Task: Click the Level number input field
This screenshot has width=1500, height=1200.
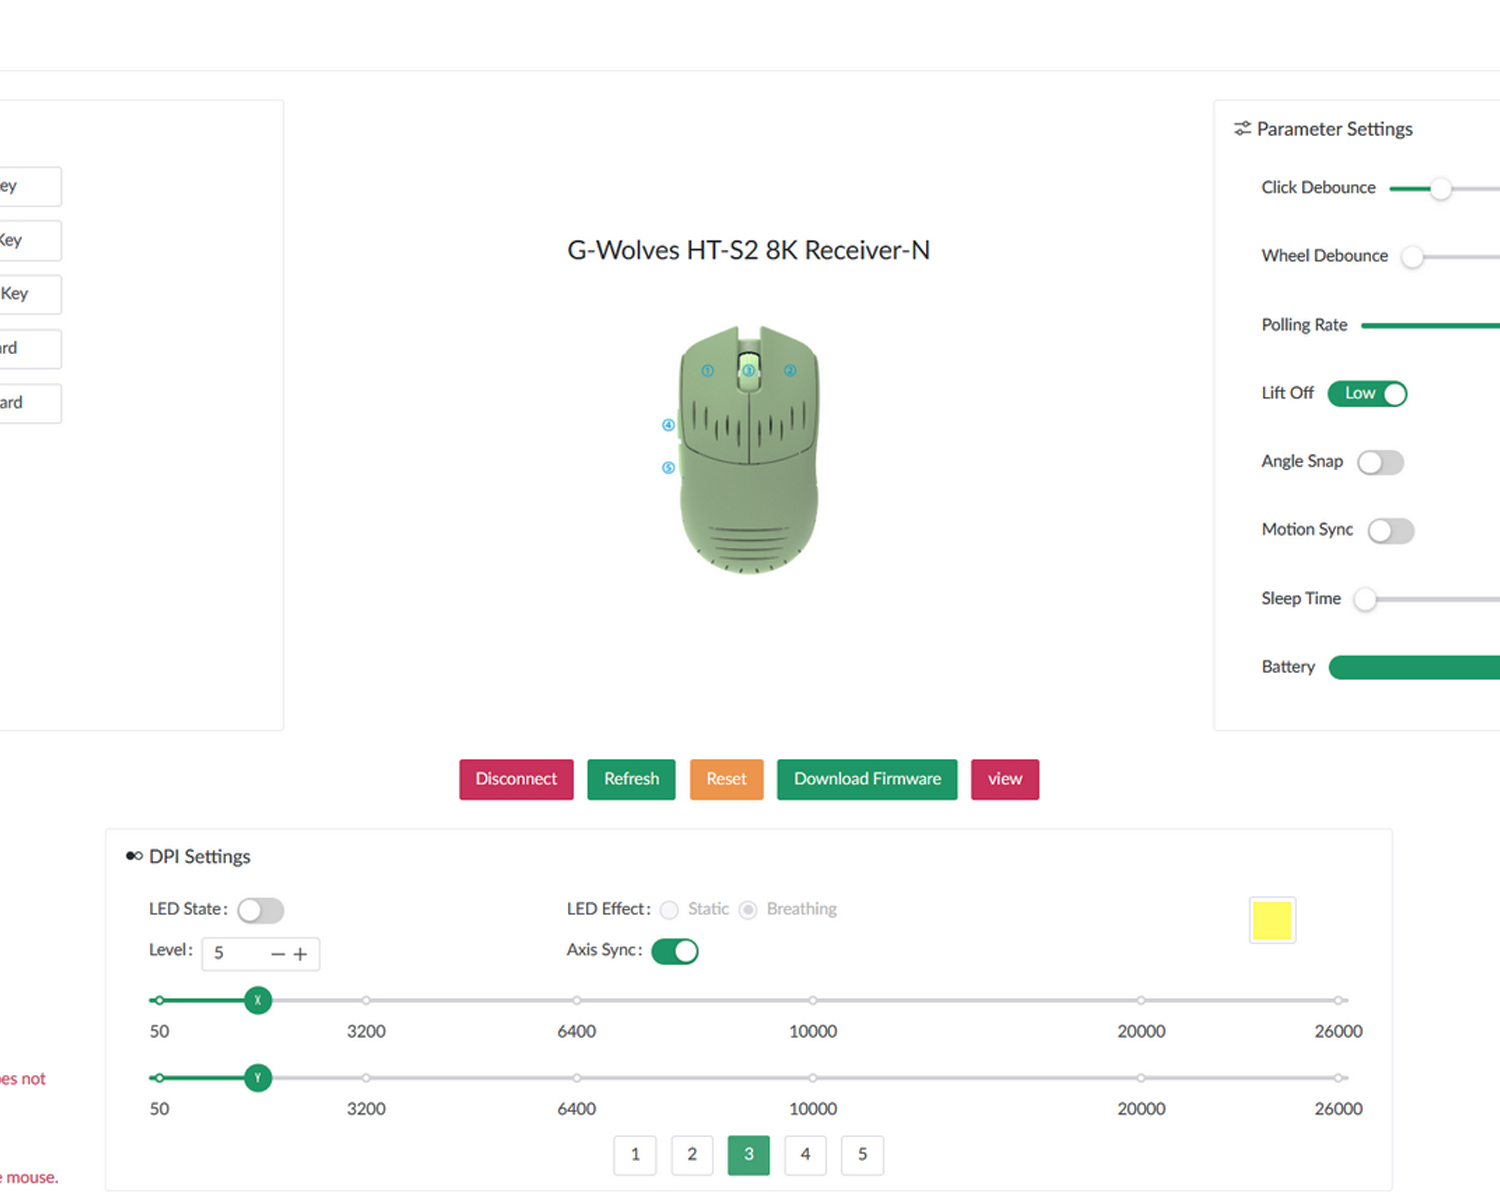Action: coord(261,954)
